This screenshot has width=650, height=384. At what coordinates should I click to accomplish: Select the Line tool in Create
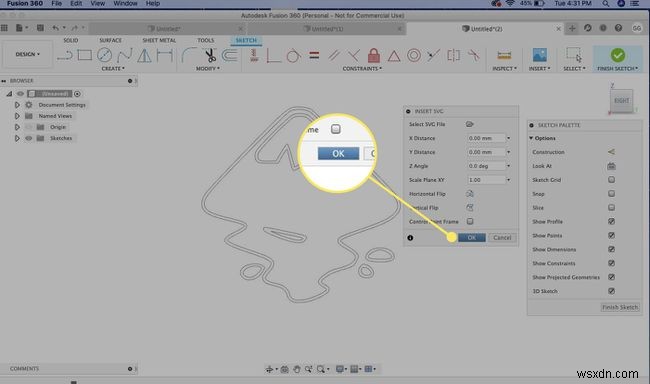(65, 55)
